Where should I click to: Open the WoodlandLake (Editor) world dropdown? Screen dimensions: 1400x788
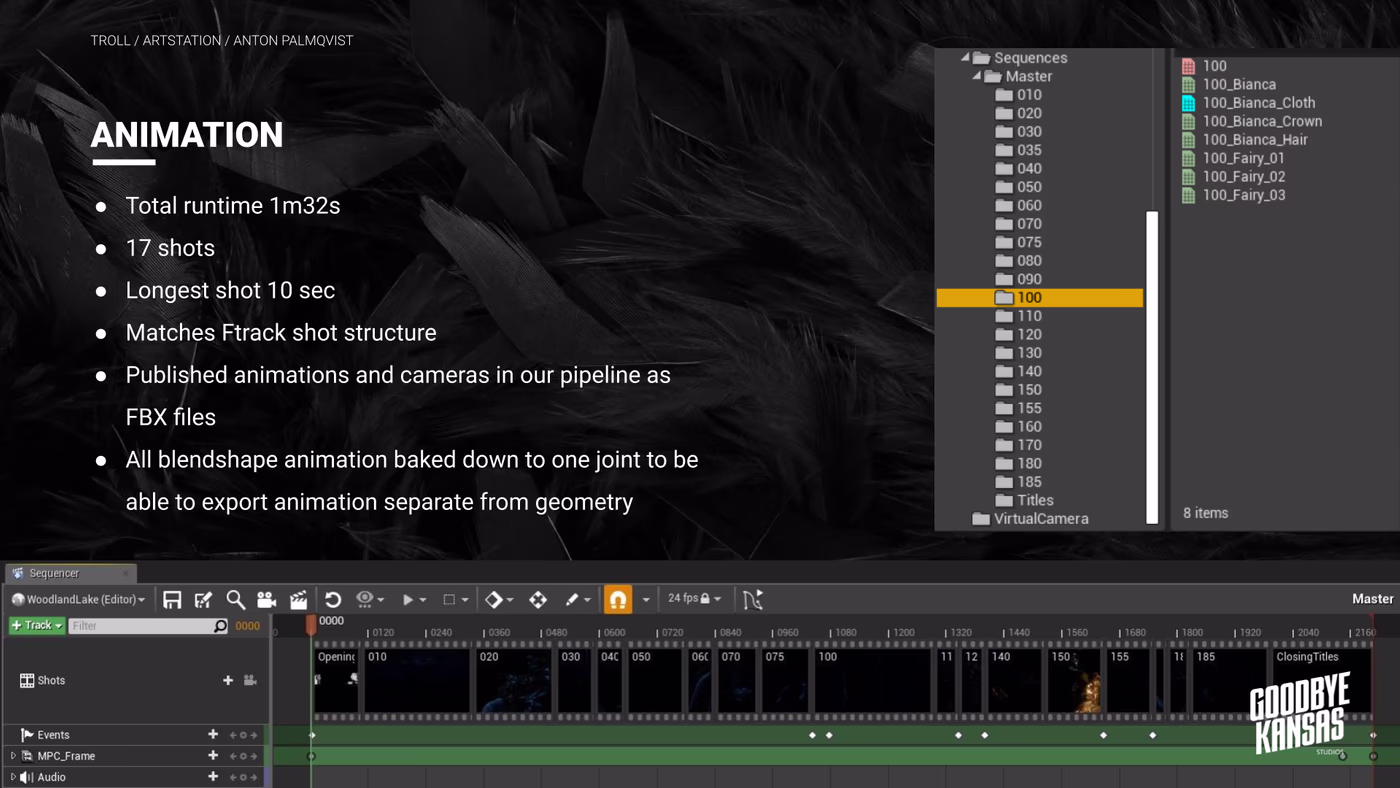78,599
